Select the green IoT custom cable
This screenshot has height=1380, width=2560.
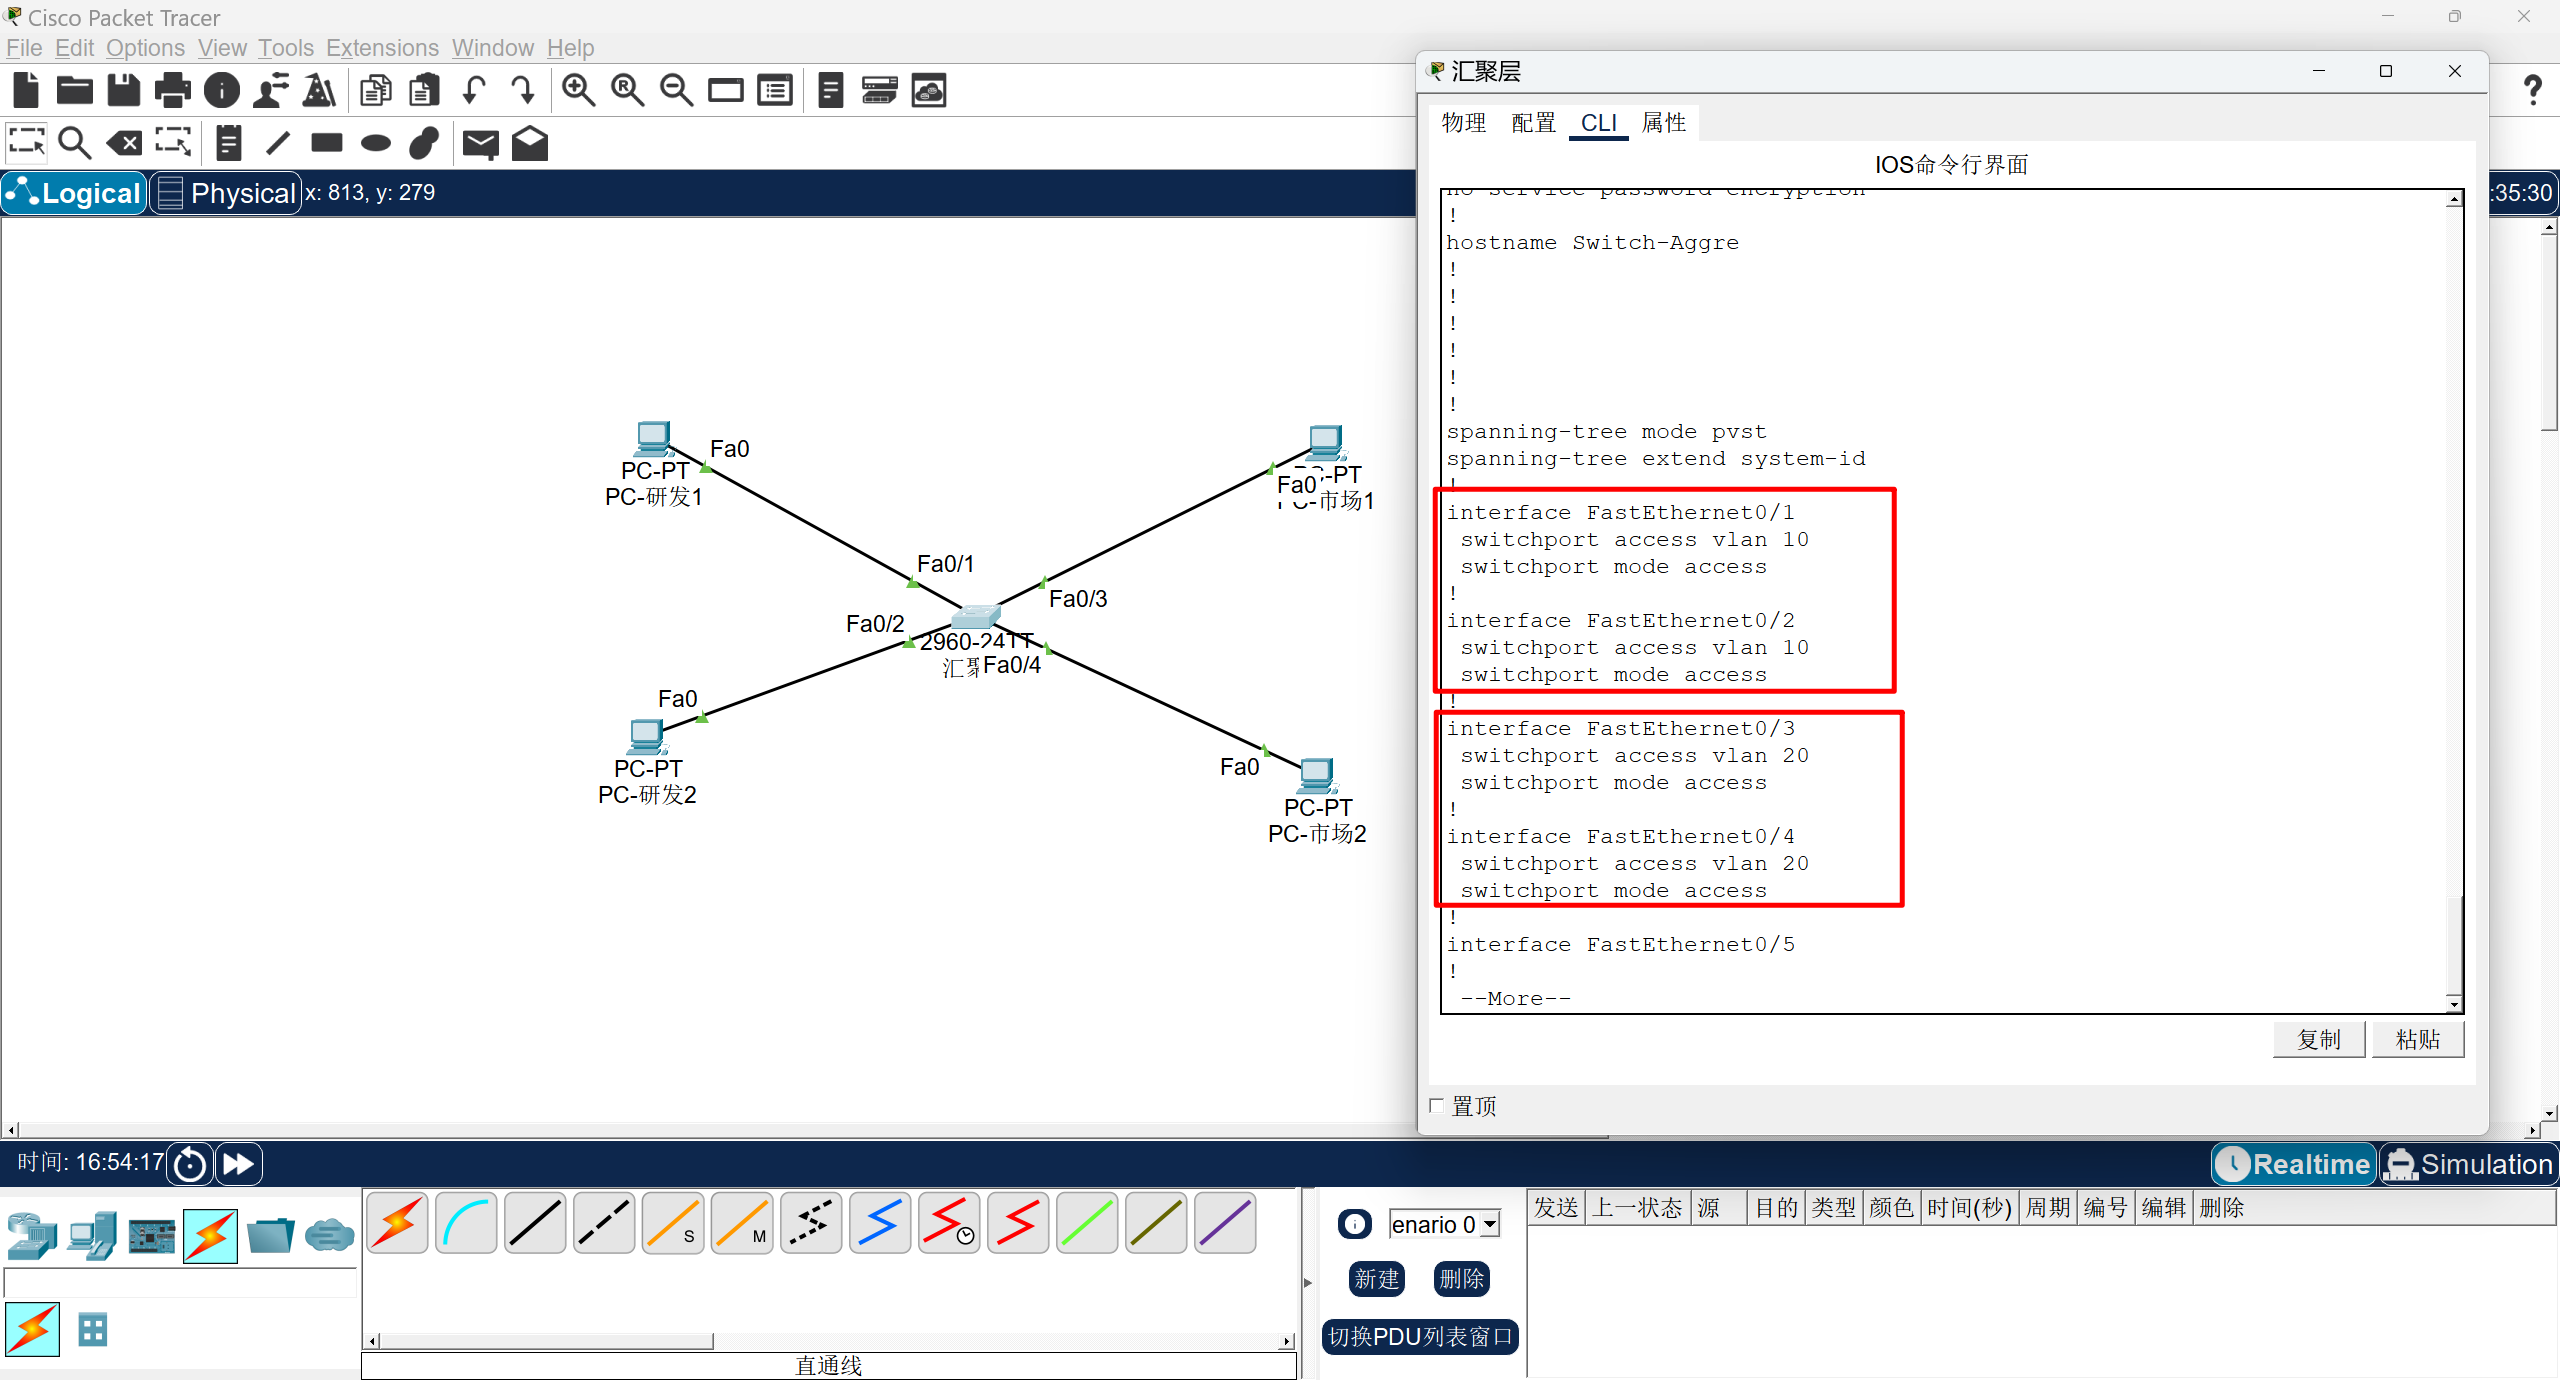1088,1223
